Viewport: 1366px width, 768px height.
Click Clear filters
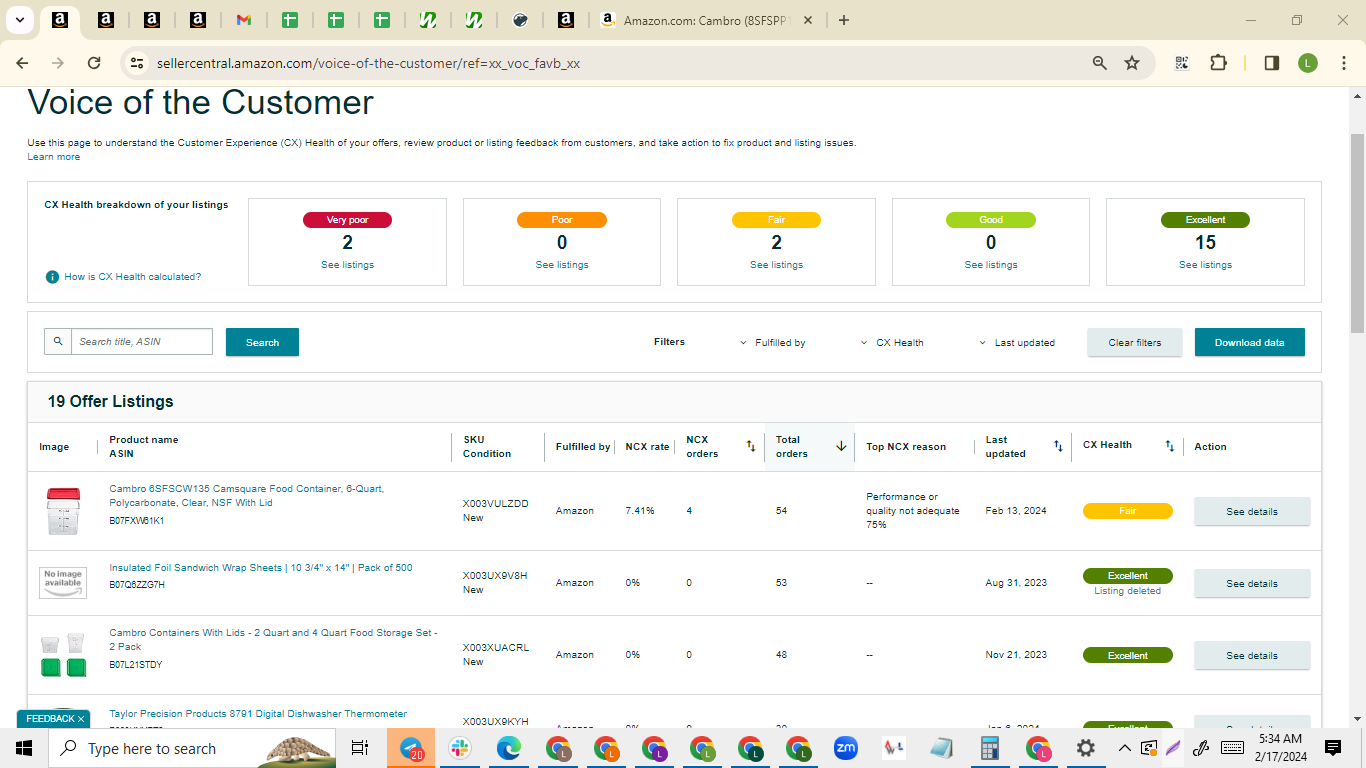(1135, 342)
